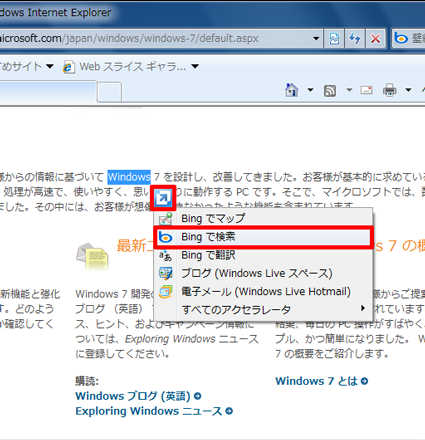Click highlighted Windows text in paragraph
Viewport: 425px width, 440px height.
[129, 177]
